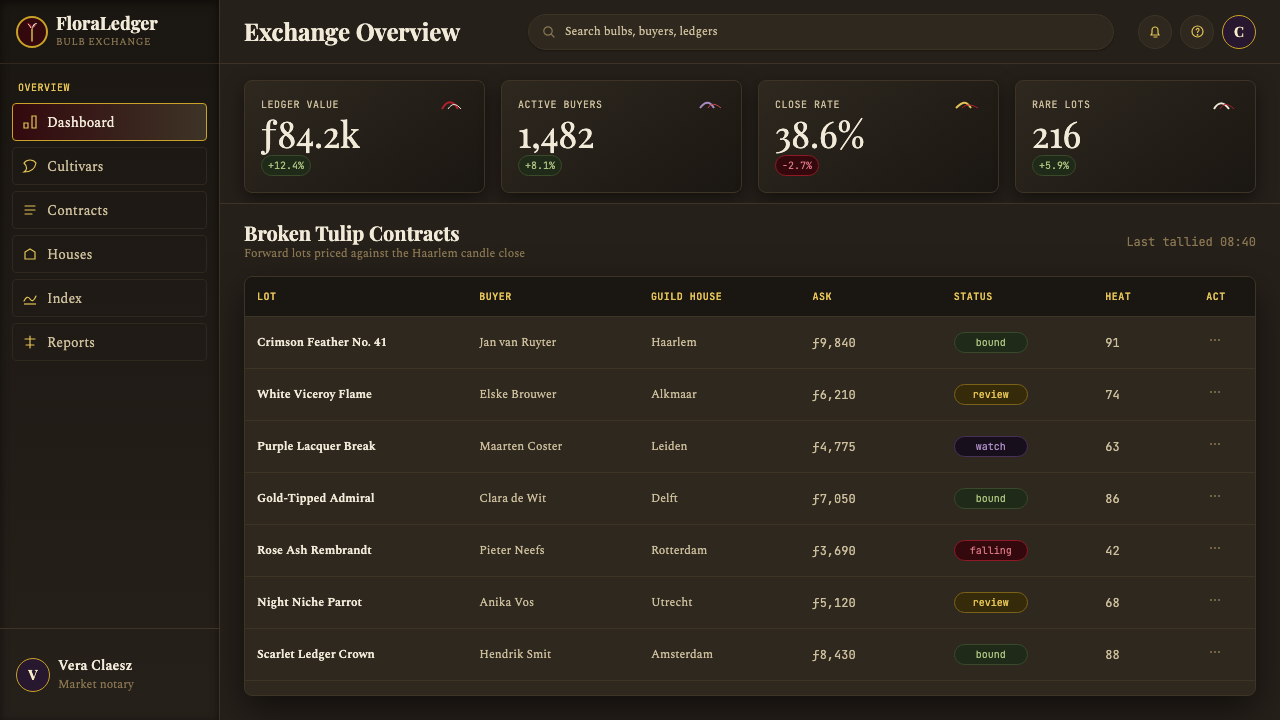Screen dimensions: 1280x720
Task: Click the FloraLedger tulip logo icon
Action: click(32, 32)
